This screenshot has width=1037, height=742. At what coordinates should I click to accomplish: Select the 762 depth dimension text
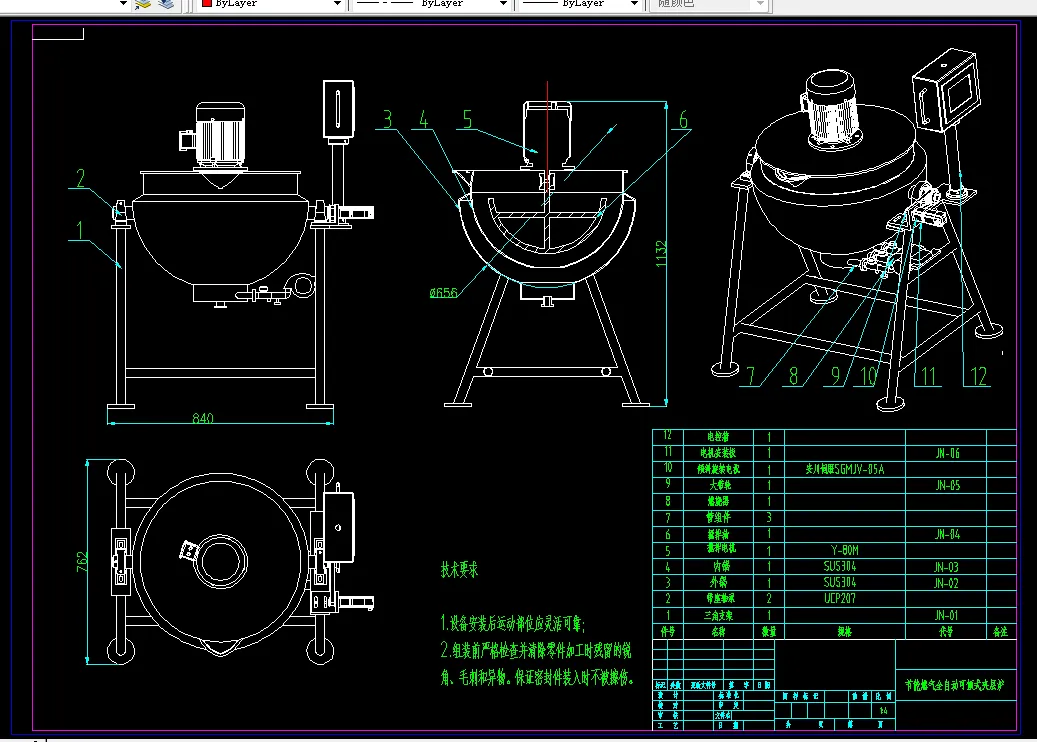point(82,562)
